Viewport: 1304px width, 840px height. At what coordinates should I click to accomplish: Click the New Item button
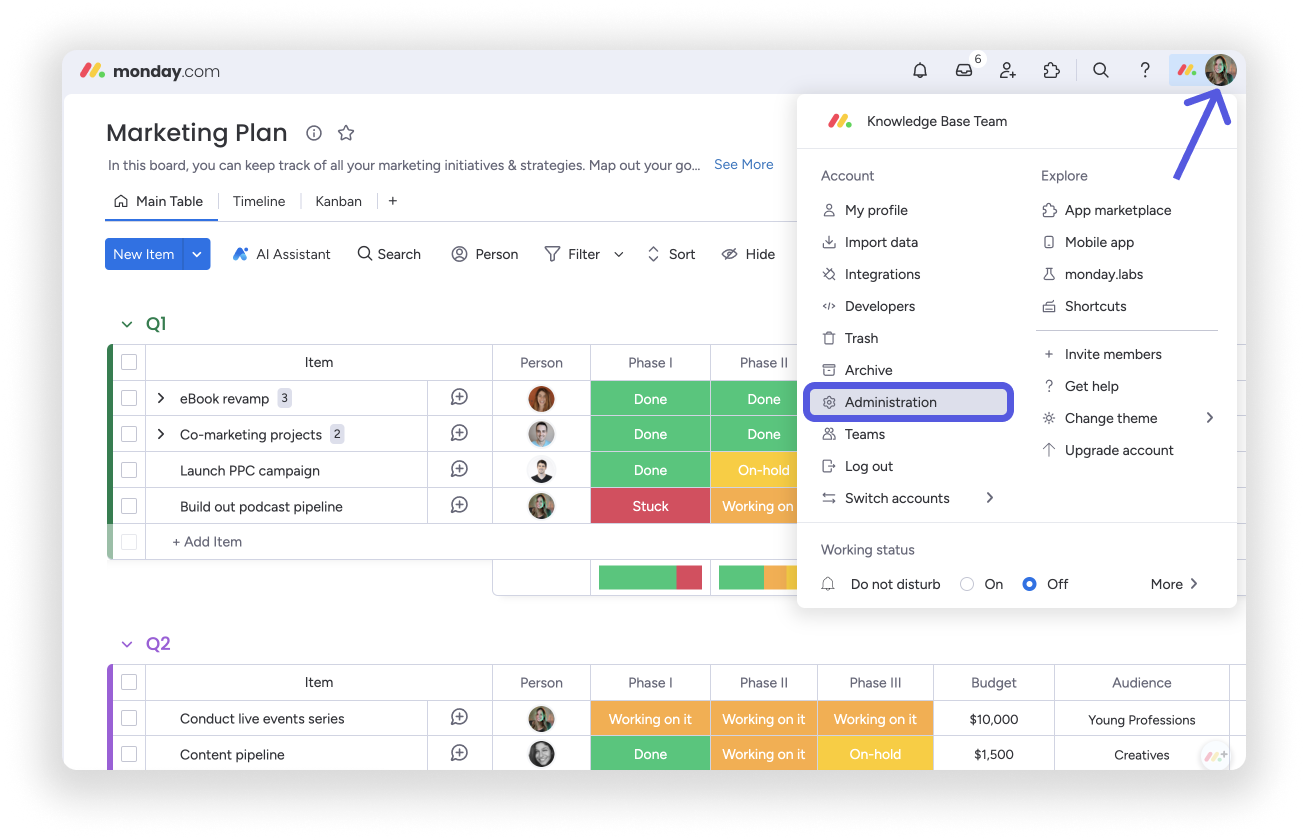tap(144, 254)
